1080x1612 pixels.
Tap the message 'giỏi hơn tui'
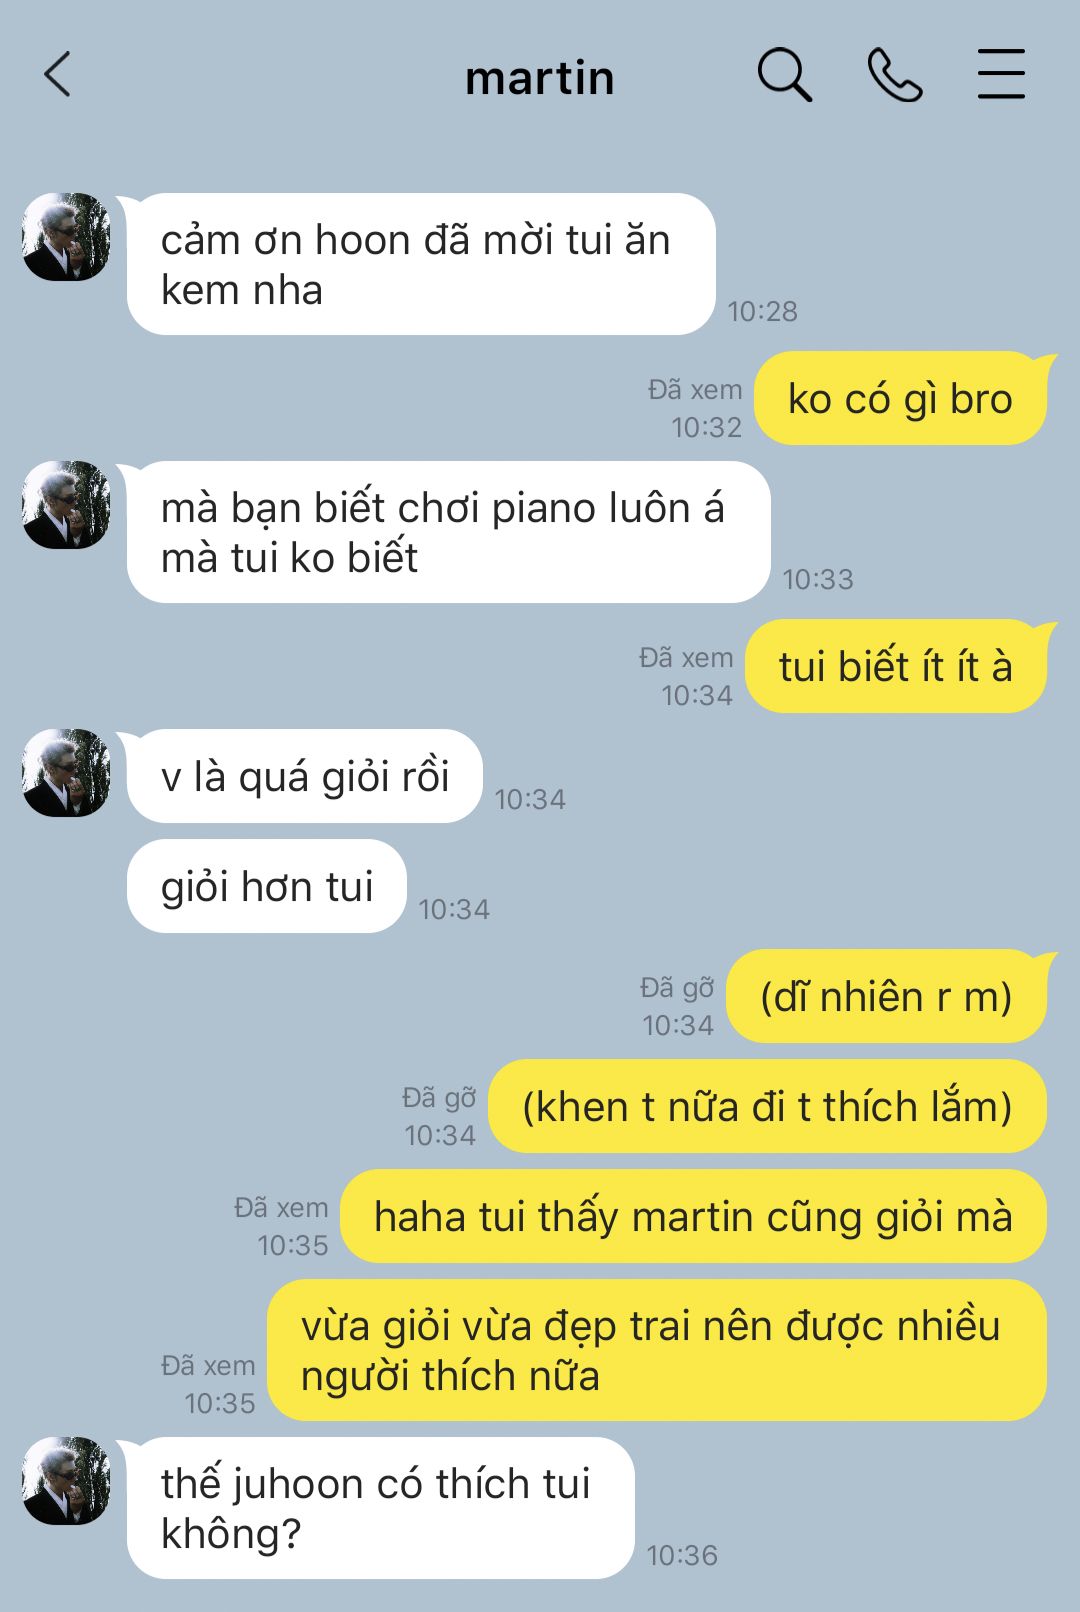click(x=267, y=886)
